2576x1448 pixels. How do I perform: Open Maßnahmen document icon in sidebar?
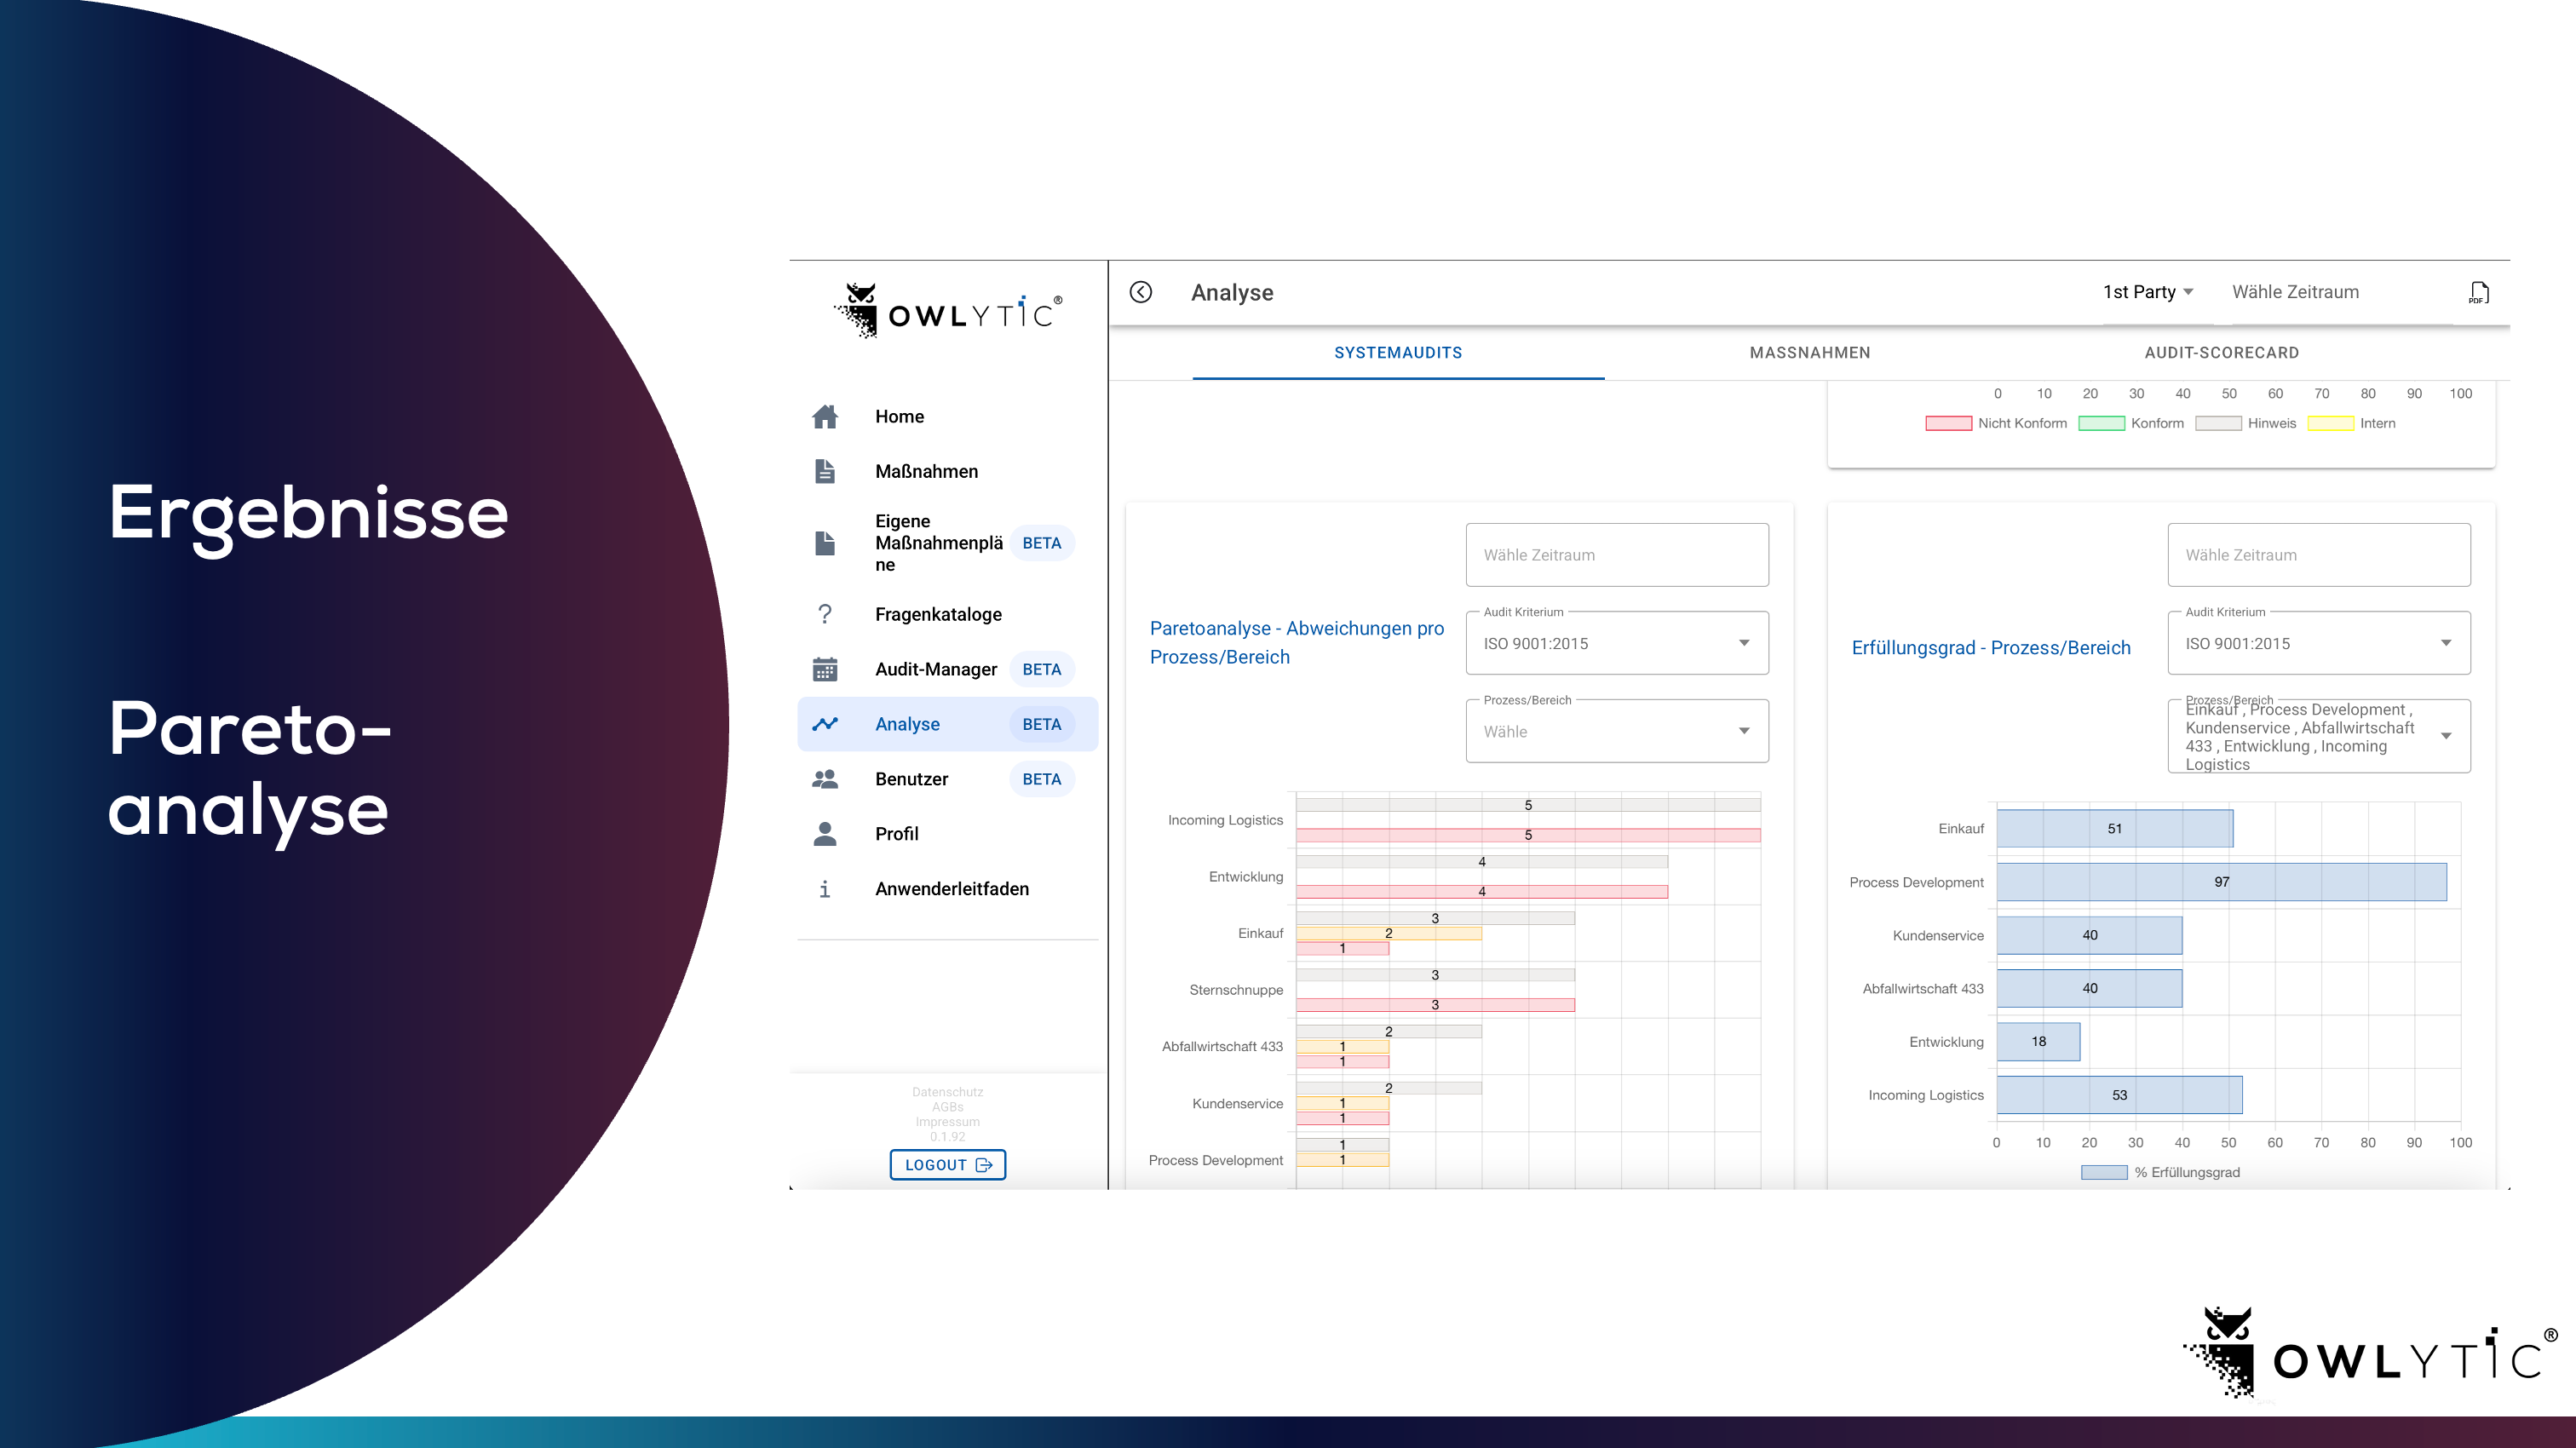pyautogui.click(x=824, y=471)
